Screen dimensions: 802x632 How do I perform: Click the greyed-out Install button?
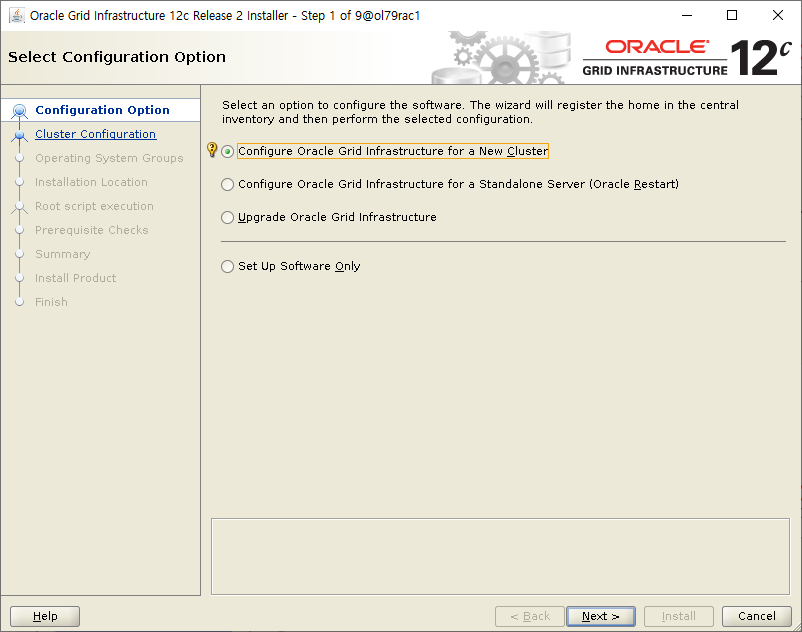point(679,616)
